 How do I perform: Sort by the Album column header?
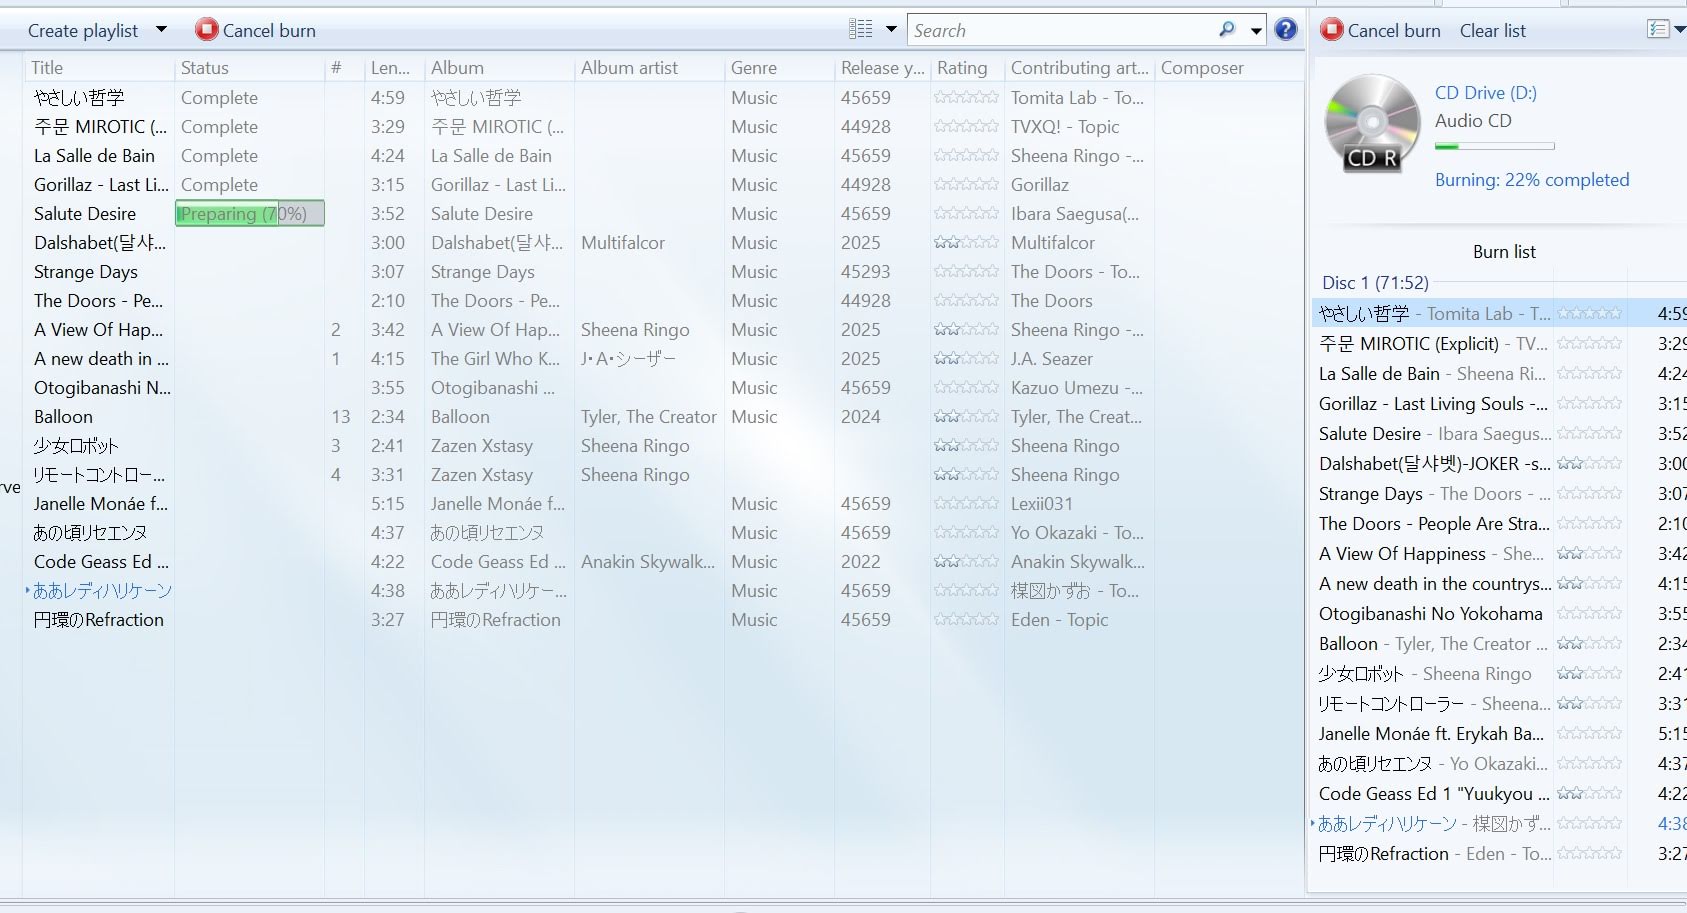(x=457, y=68)
